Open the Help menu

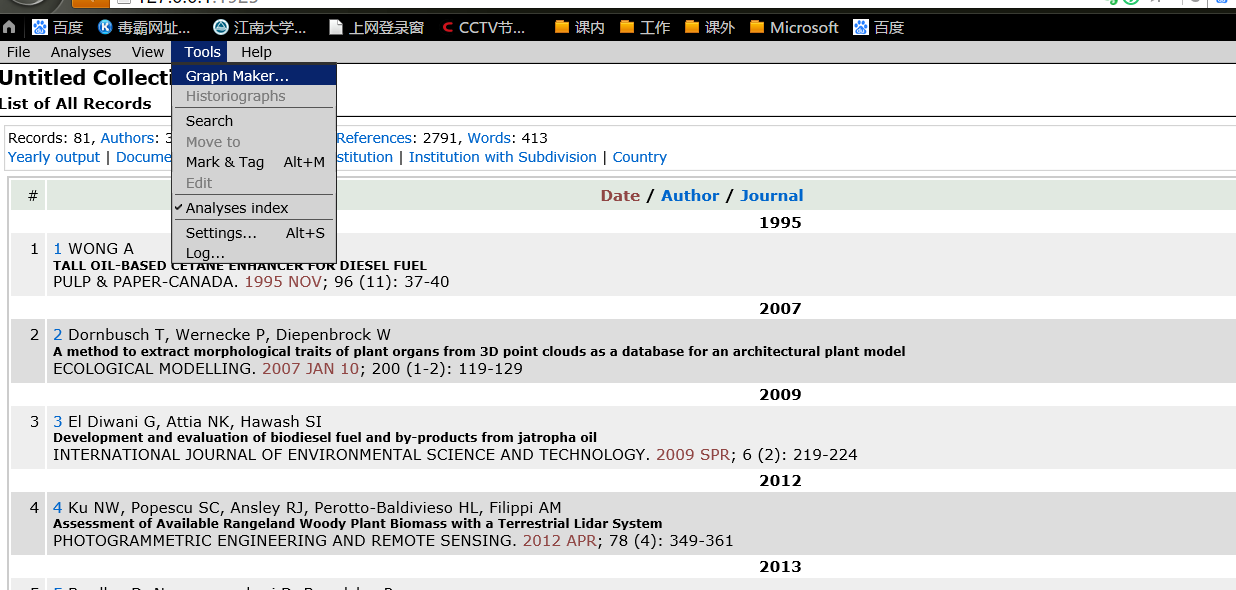pyautogui.click(x=258, y=51)
